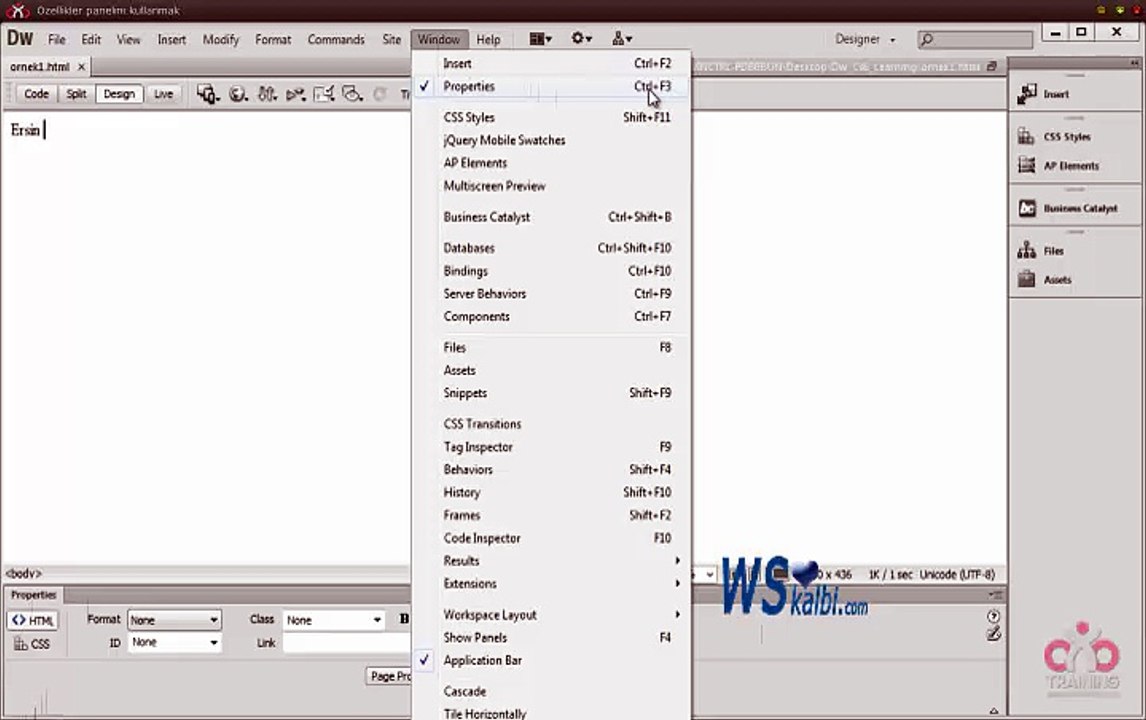Click the Properties panel help icon
1146x720 pixels.
click(x=993, y=616)
